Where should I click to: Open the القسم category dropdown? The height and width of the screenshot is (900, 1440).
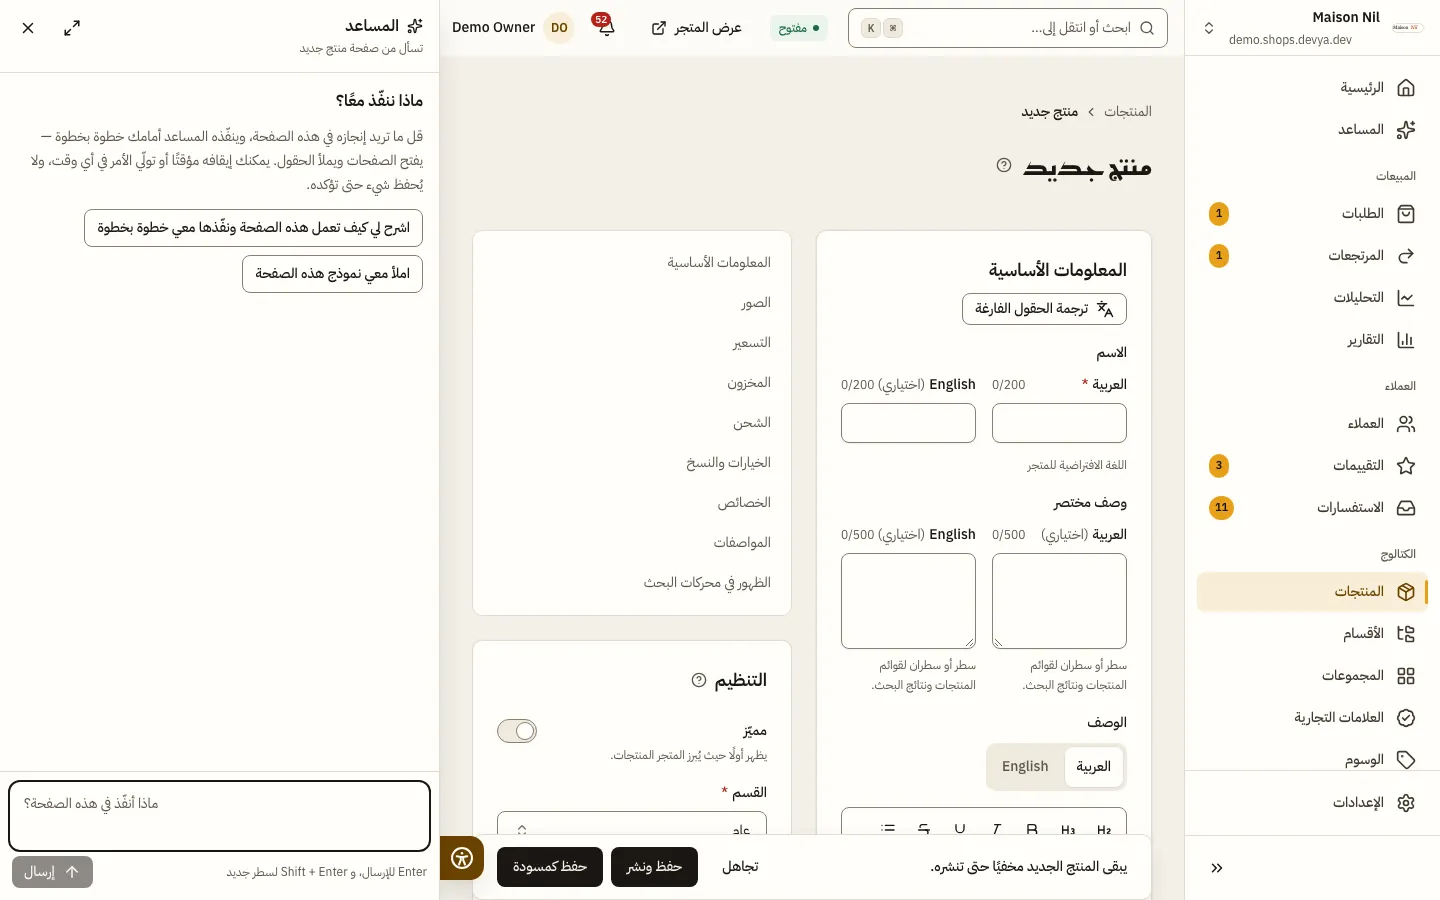(x=632, y=823)
